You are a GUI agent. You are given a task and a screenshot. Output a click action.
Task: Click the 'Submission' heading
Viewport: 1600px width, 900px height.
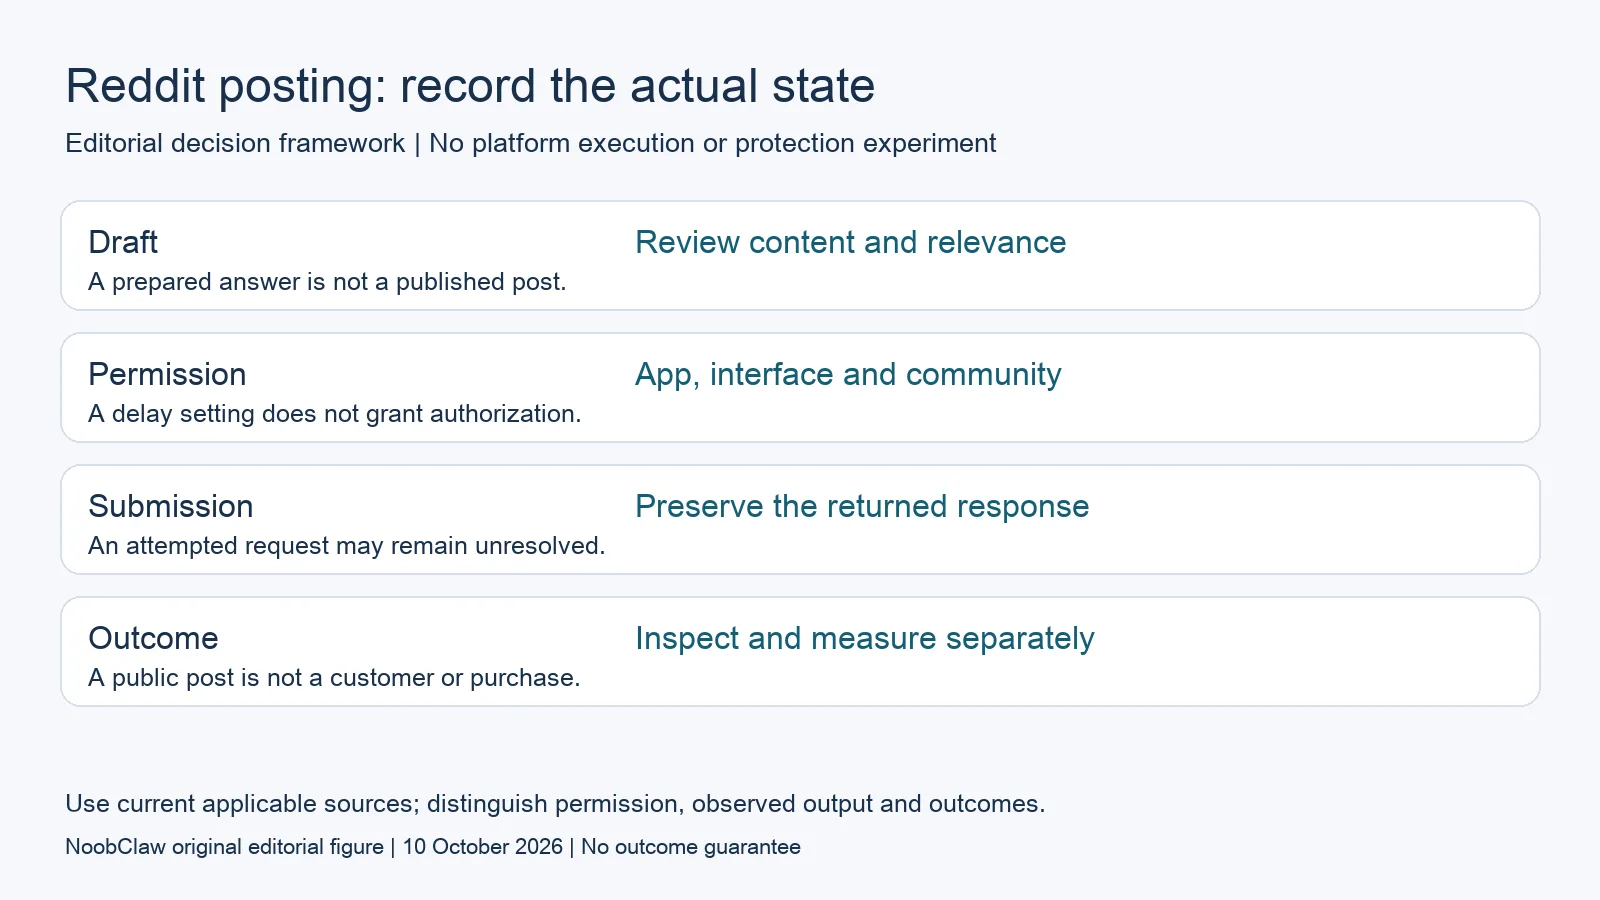[x=171, y=506]
